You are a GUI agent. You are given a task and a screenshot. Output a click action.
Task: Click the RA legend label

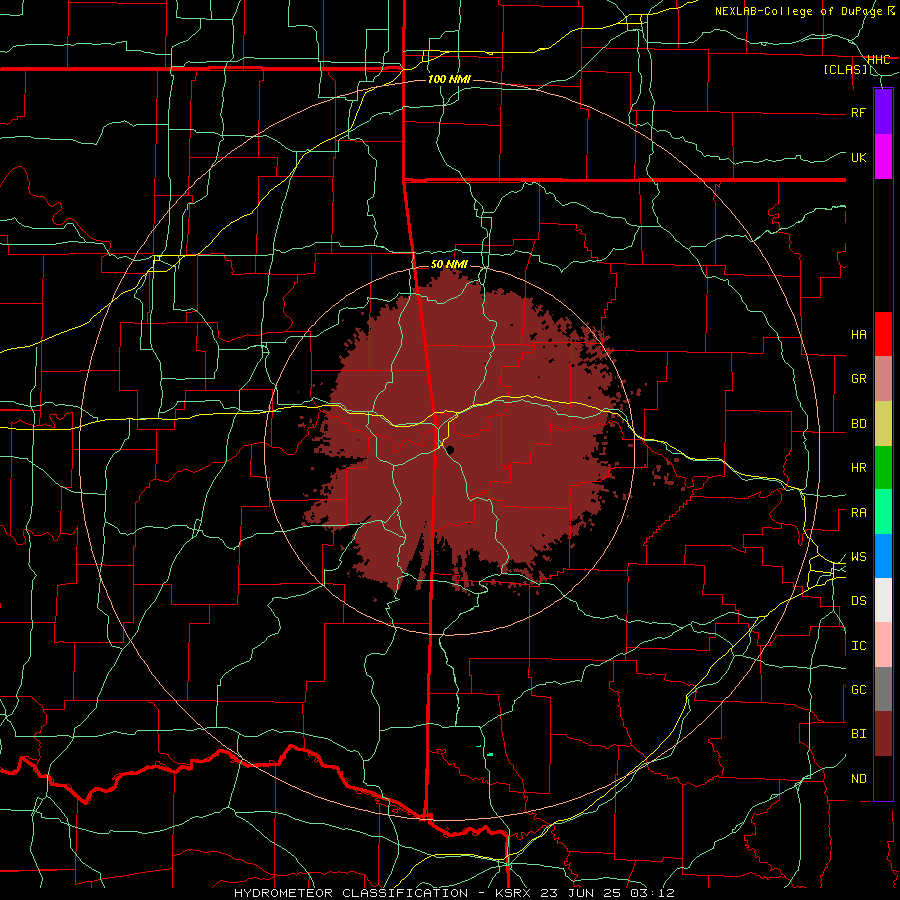859,513
